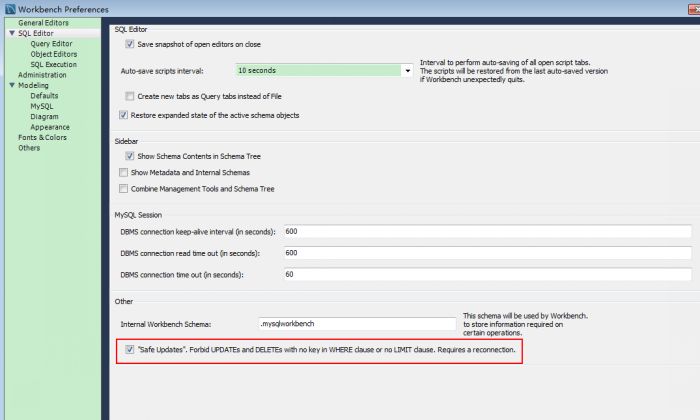Select General Editors in the sidebar
The image size is (700, 420).
44,23
